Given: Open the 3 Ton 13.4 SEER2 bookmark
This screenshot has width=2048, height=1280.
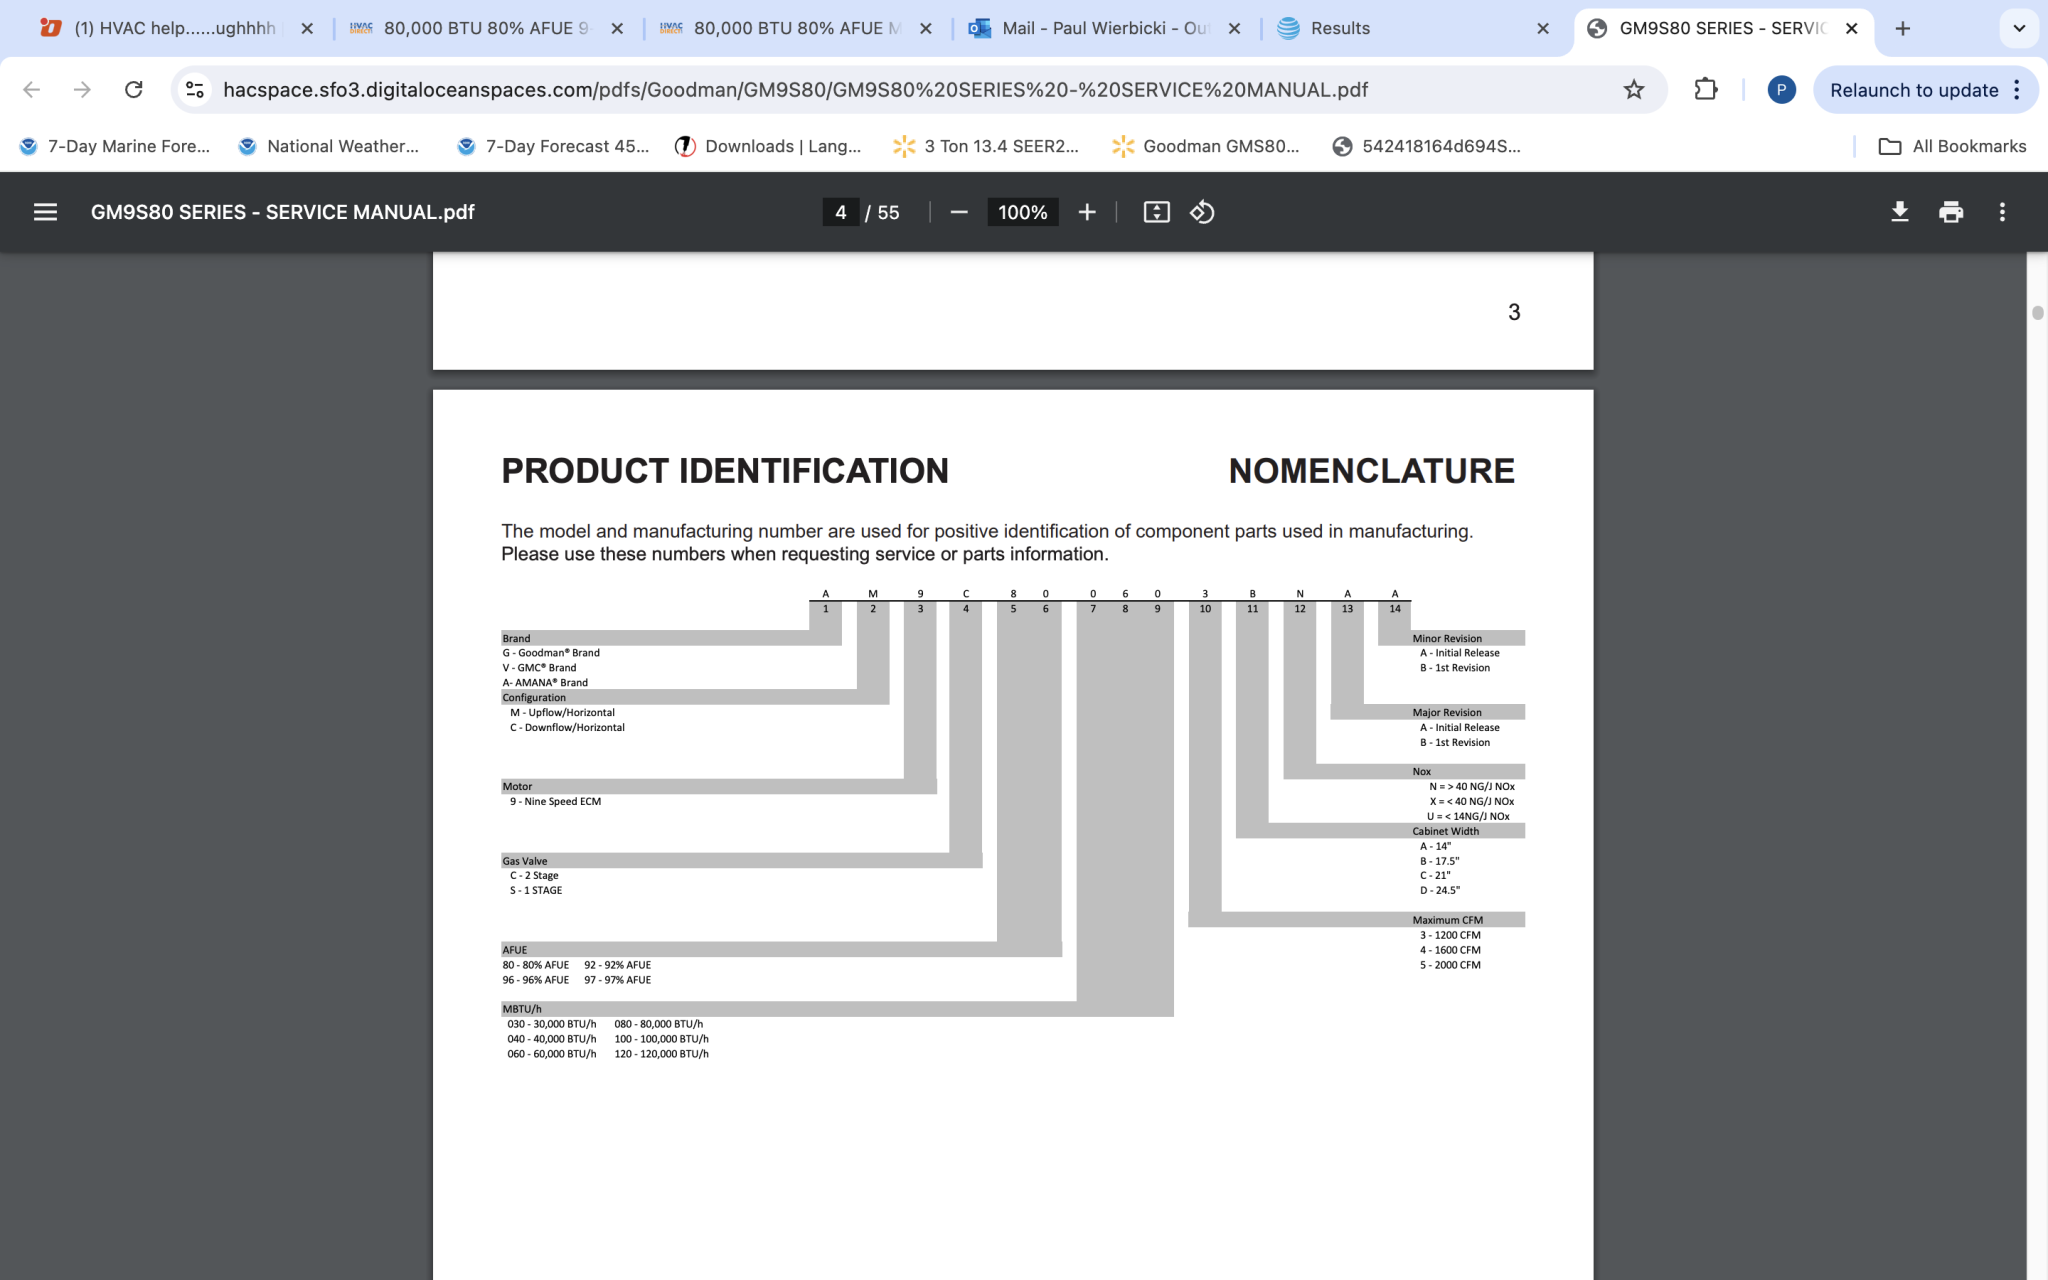Looking at the screenshot, I should [x=986, y=146].
